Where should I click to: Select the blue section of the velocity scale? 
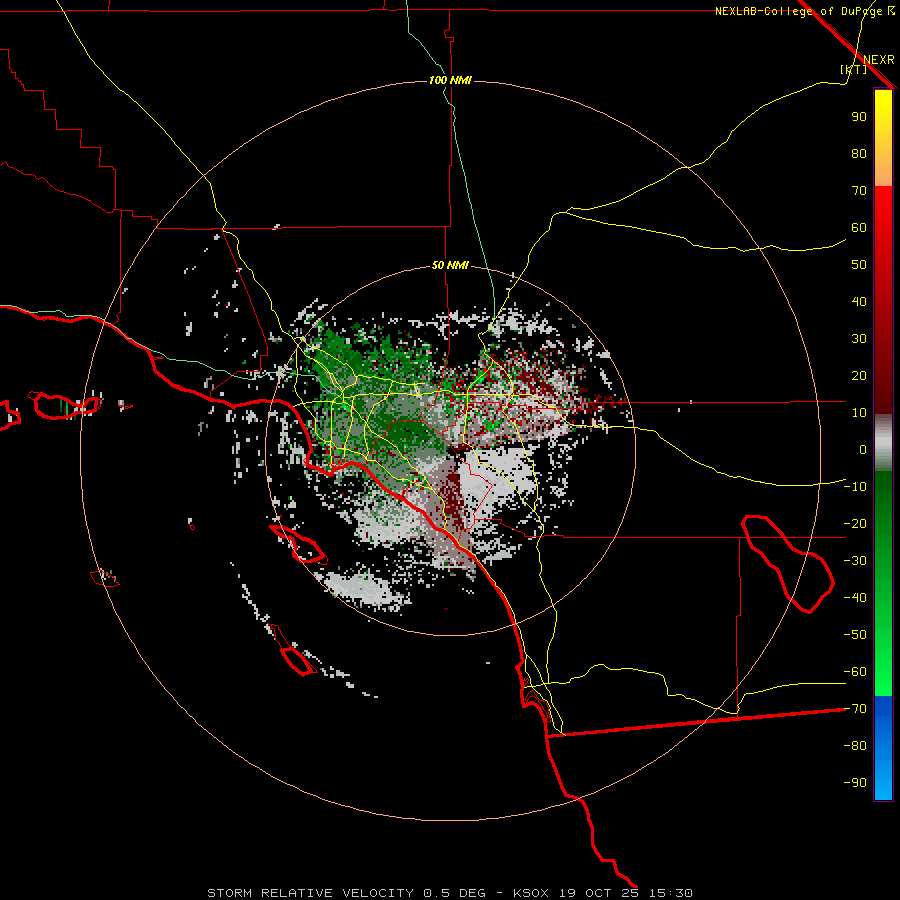point(883,748)
